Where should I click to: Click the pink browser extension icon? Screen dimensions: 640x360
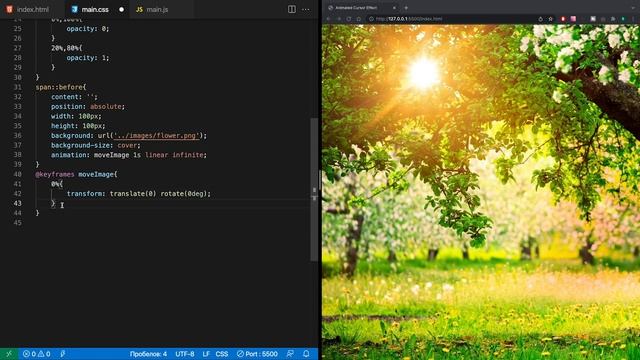pyautogui.click(x=573, y=19)
